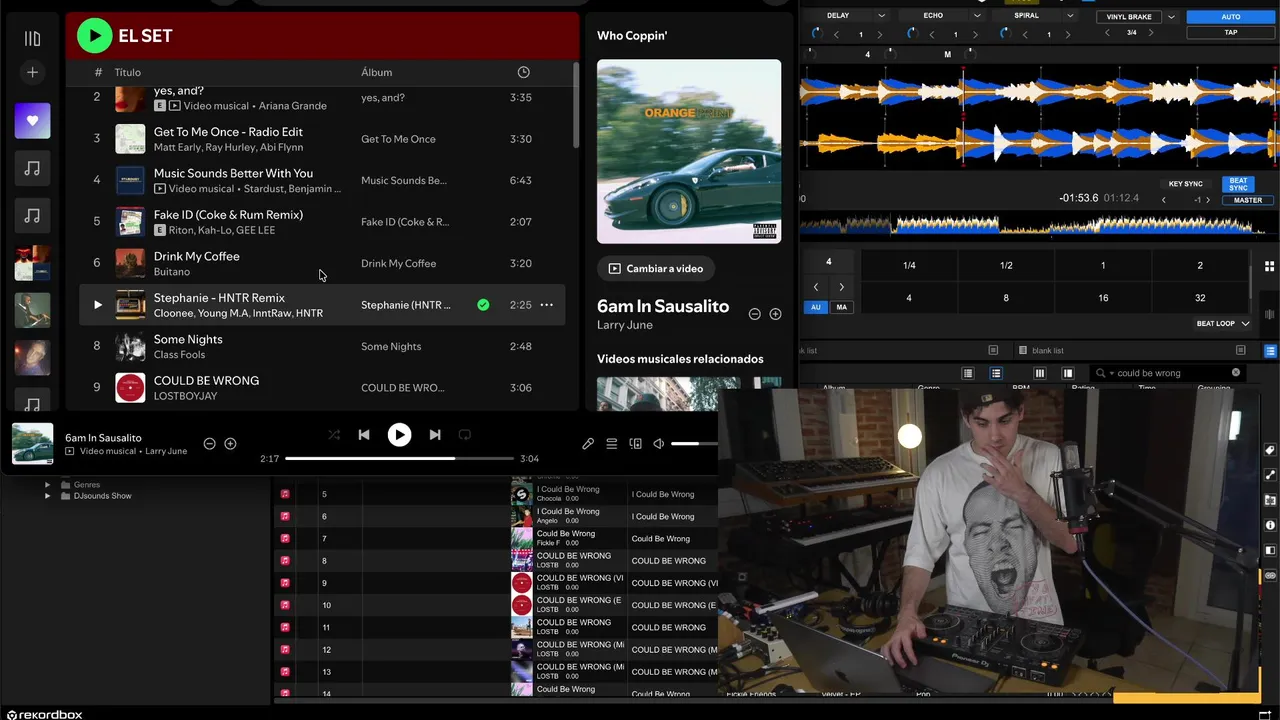The height and width of the screenshot is (720, 1280).
Task: Toggle the green saved checkmark on Stephanie
Action: click(x=483, y=305)
